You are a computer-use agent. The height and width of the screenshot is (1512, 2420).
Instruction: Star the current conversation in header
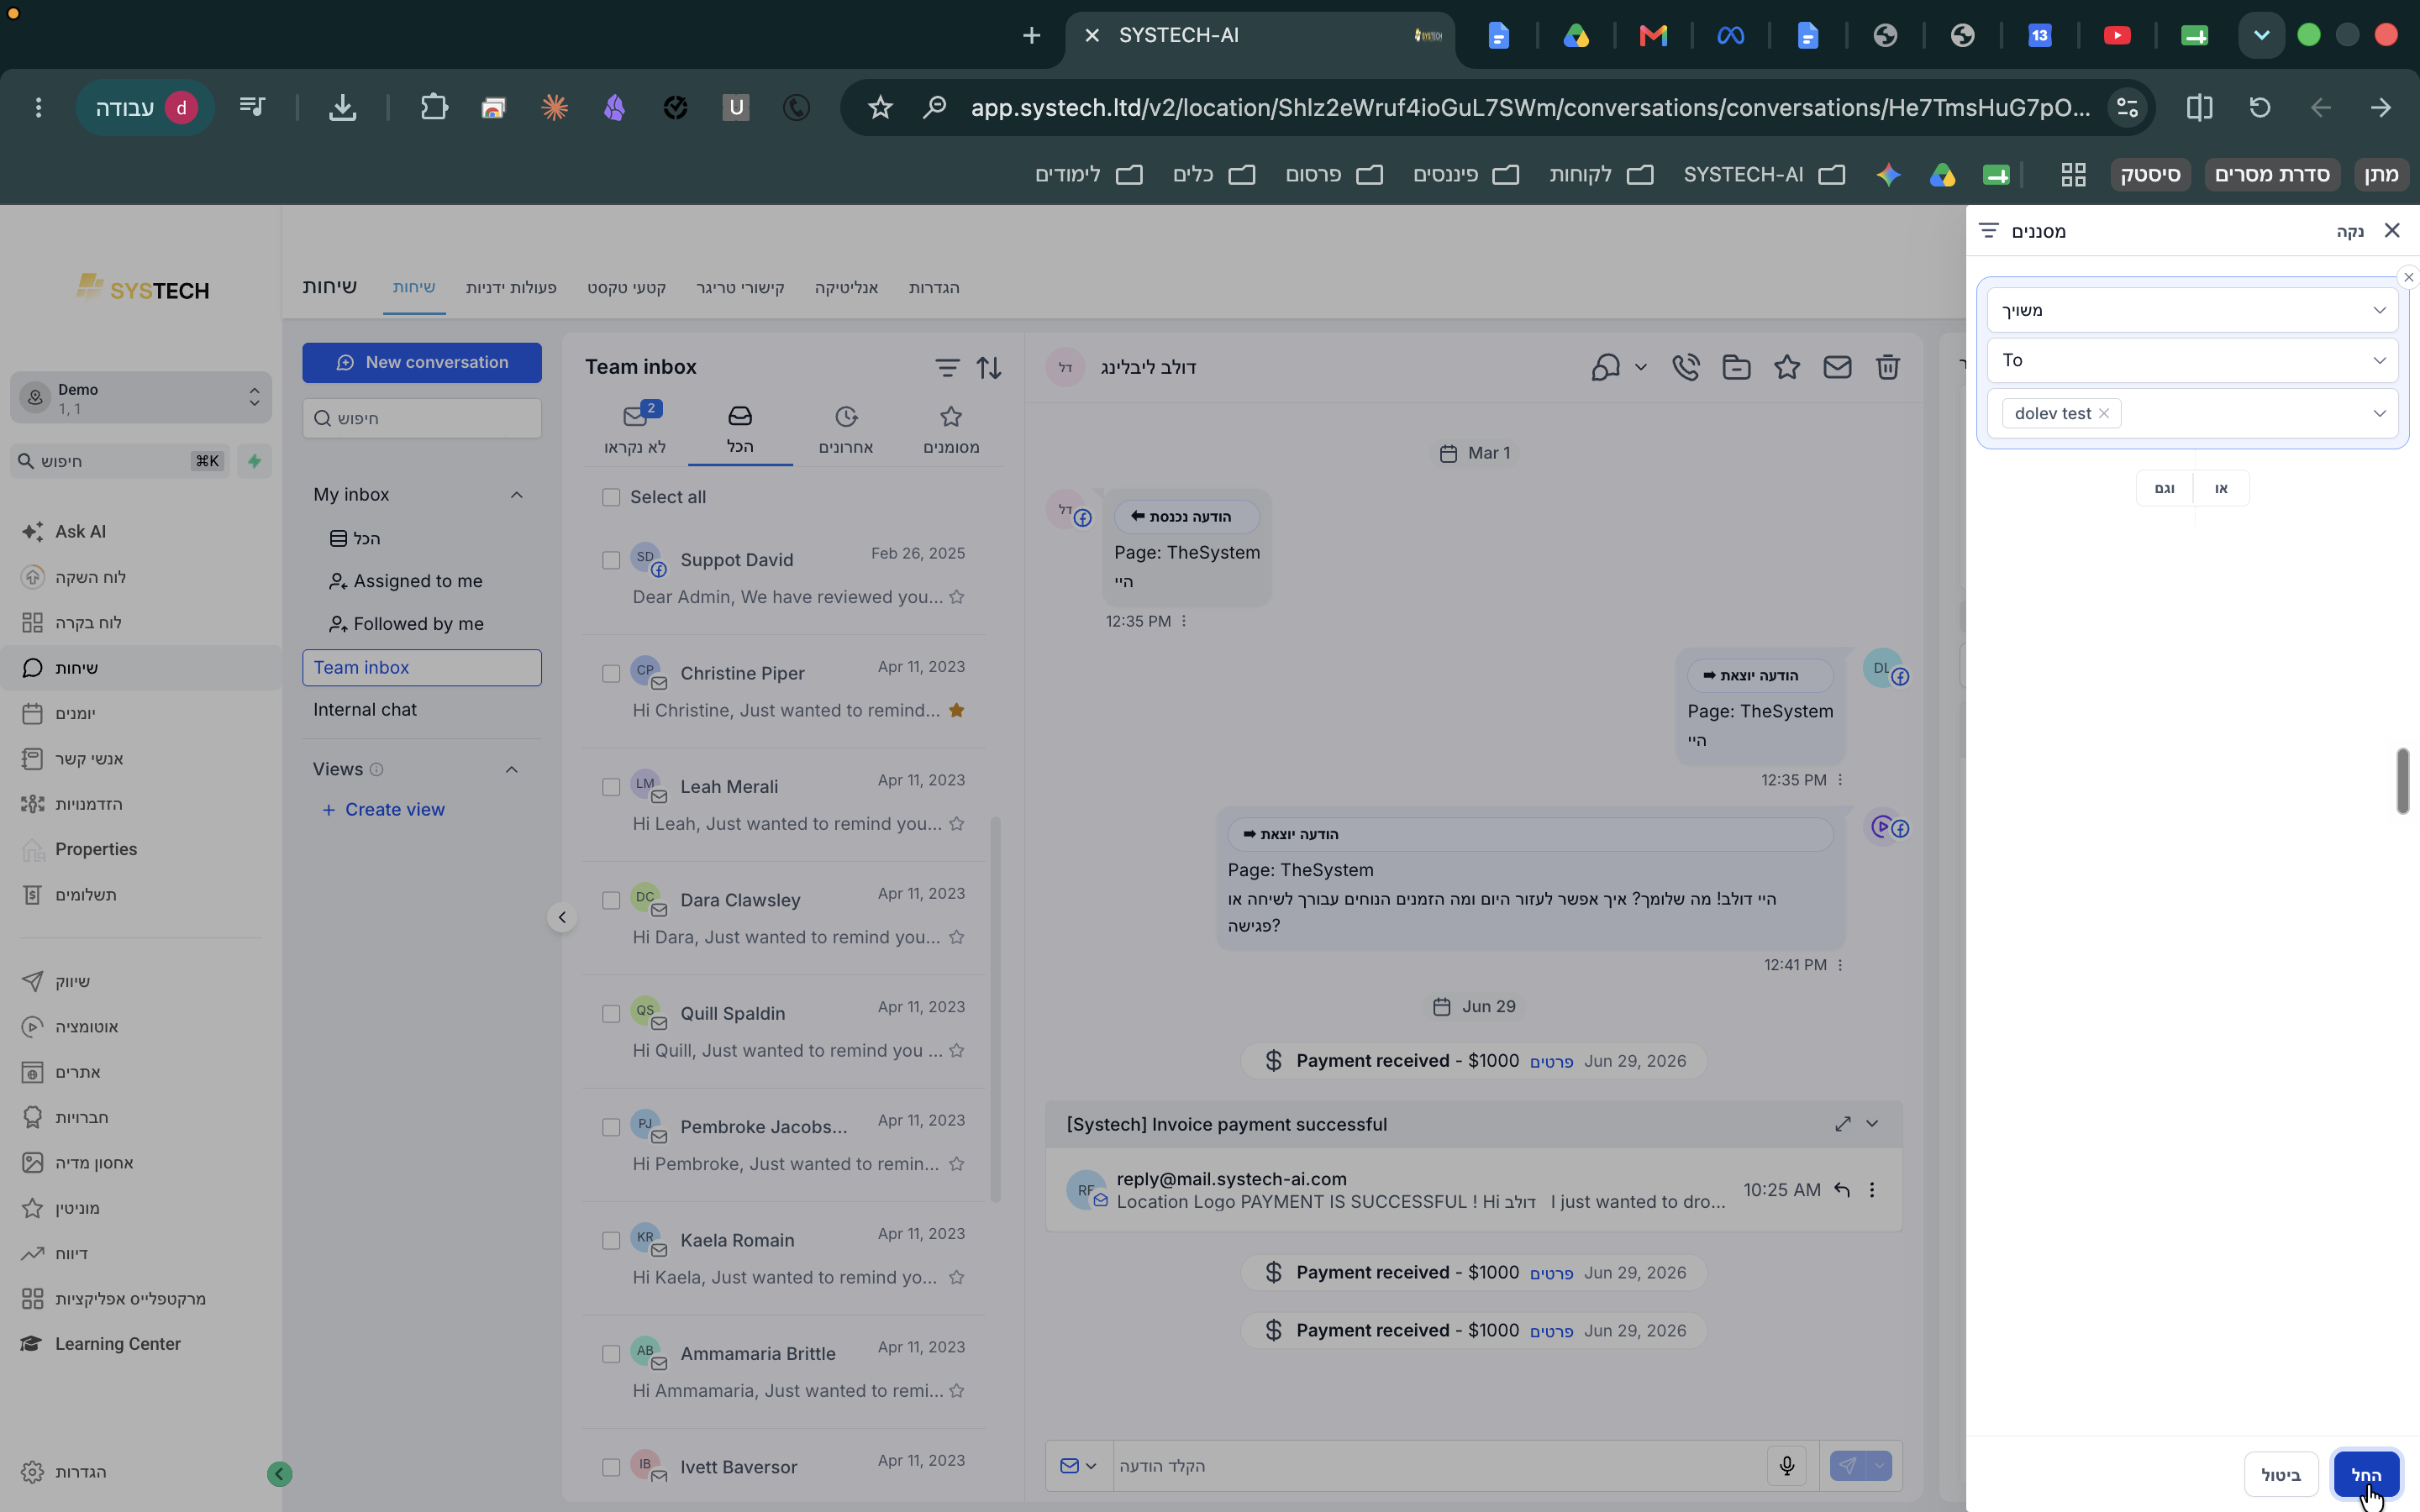point(1787,367)
